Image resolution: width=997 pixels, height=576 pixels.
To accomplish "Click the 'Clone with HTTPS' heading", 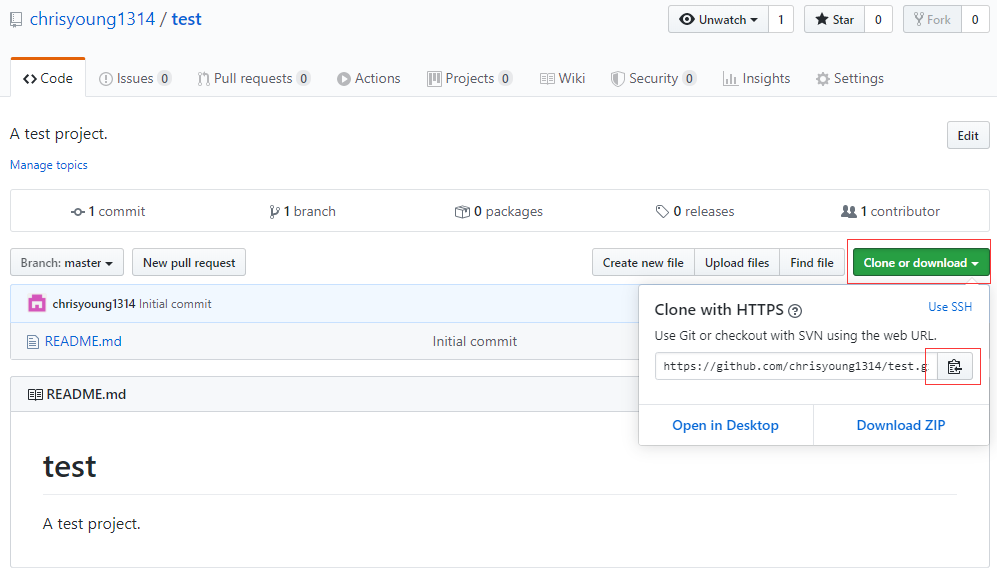I will (x=719, y=310).
